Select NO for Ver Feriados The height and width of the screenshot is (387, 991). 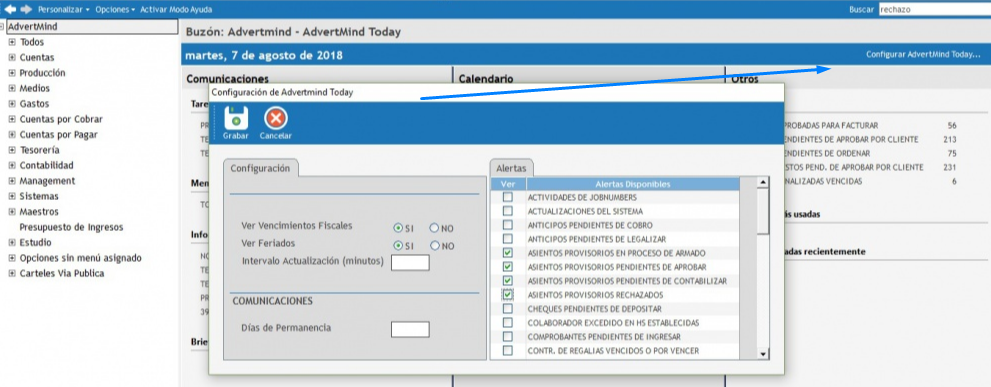[434, 245]
